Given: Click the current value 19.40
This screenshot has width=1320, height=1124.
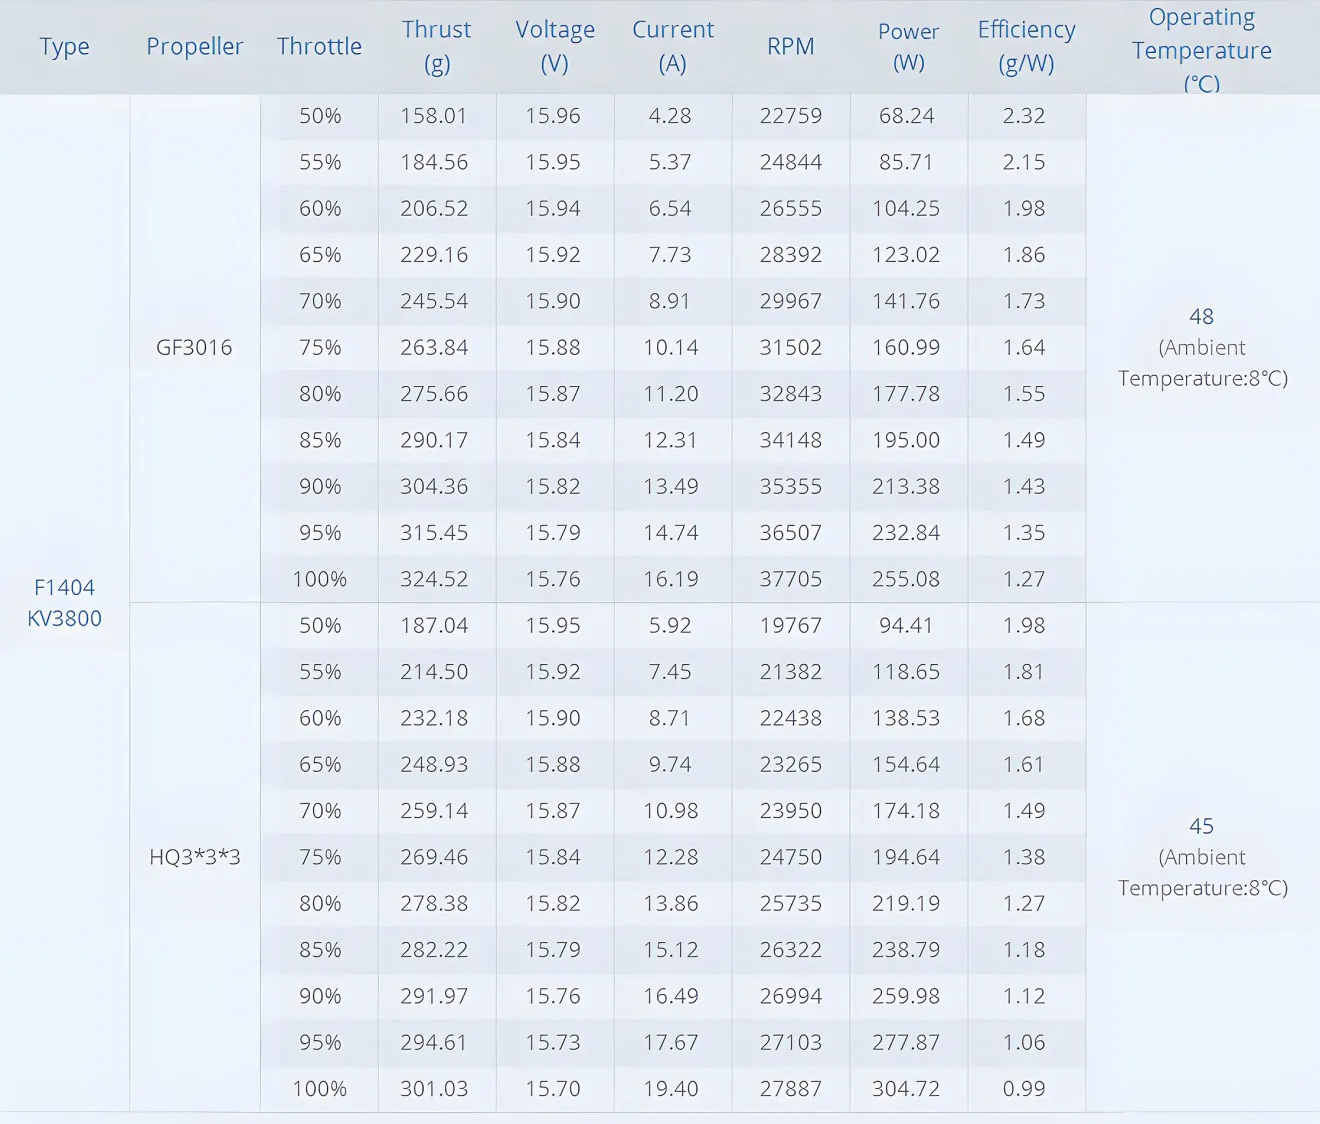Looking at the screenshot, I should coord(671,1089).
